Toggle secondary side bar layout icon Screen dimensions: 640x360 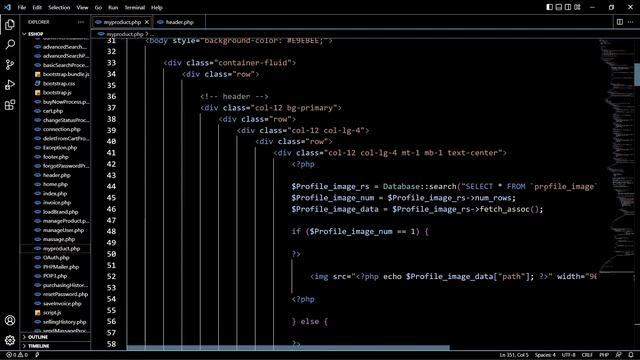tap(568, 7)
